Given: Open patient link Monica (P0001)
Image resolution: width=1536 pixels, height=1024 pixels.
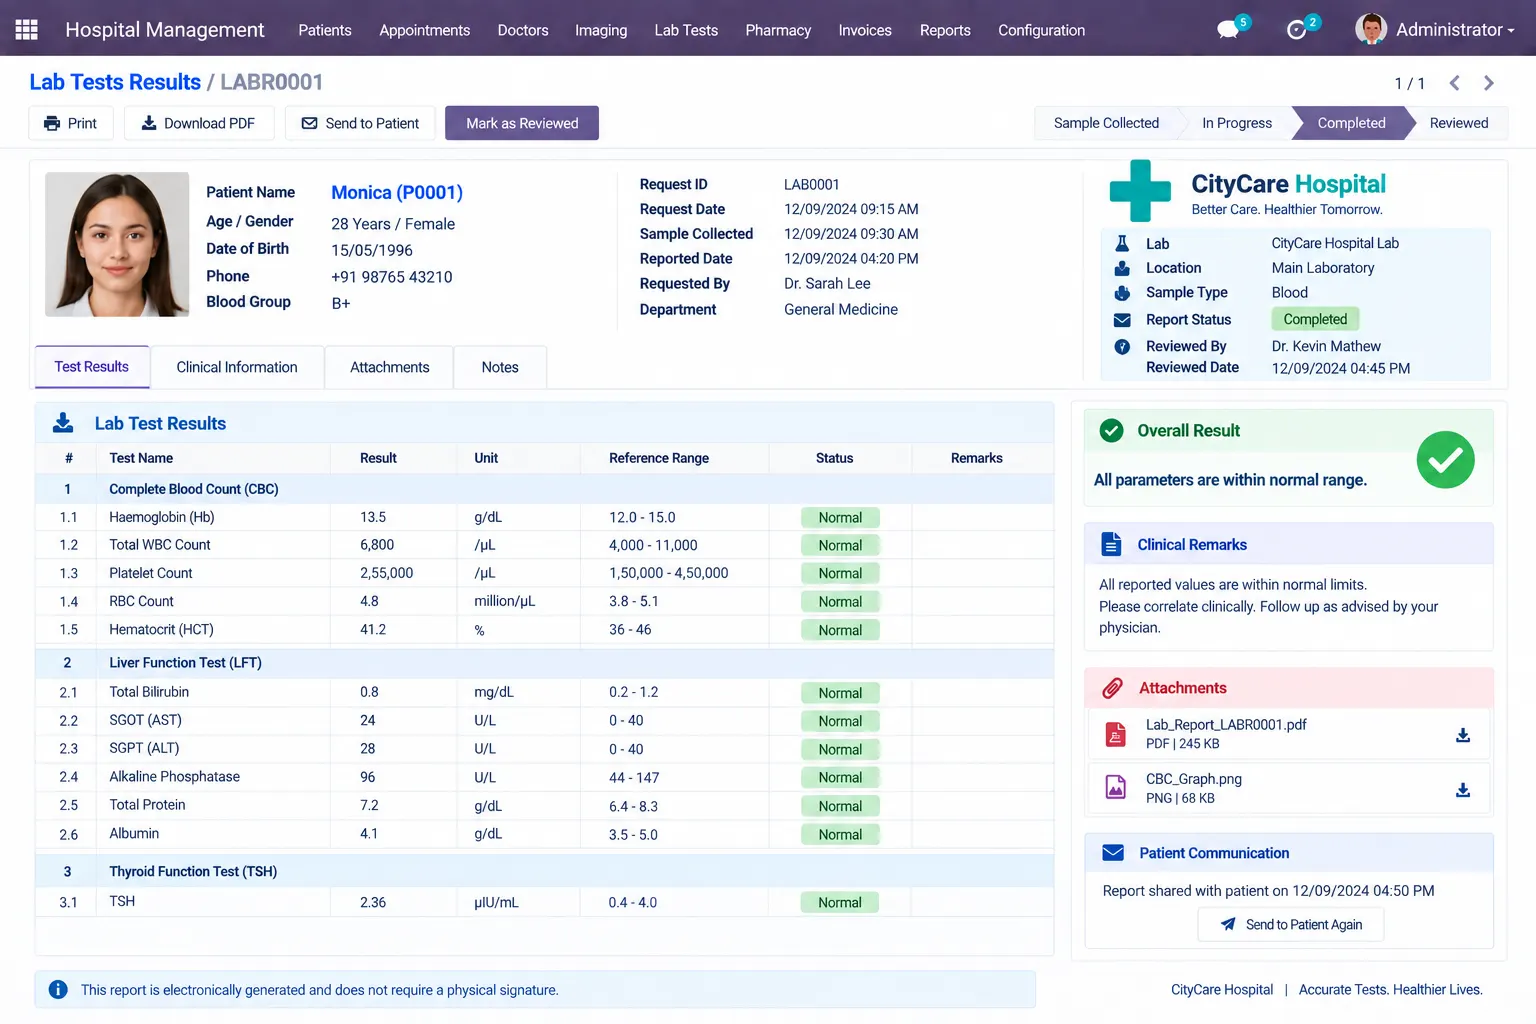Looking at the screenshot, I should pos(397,192).
